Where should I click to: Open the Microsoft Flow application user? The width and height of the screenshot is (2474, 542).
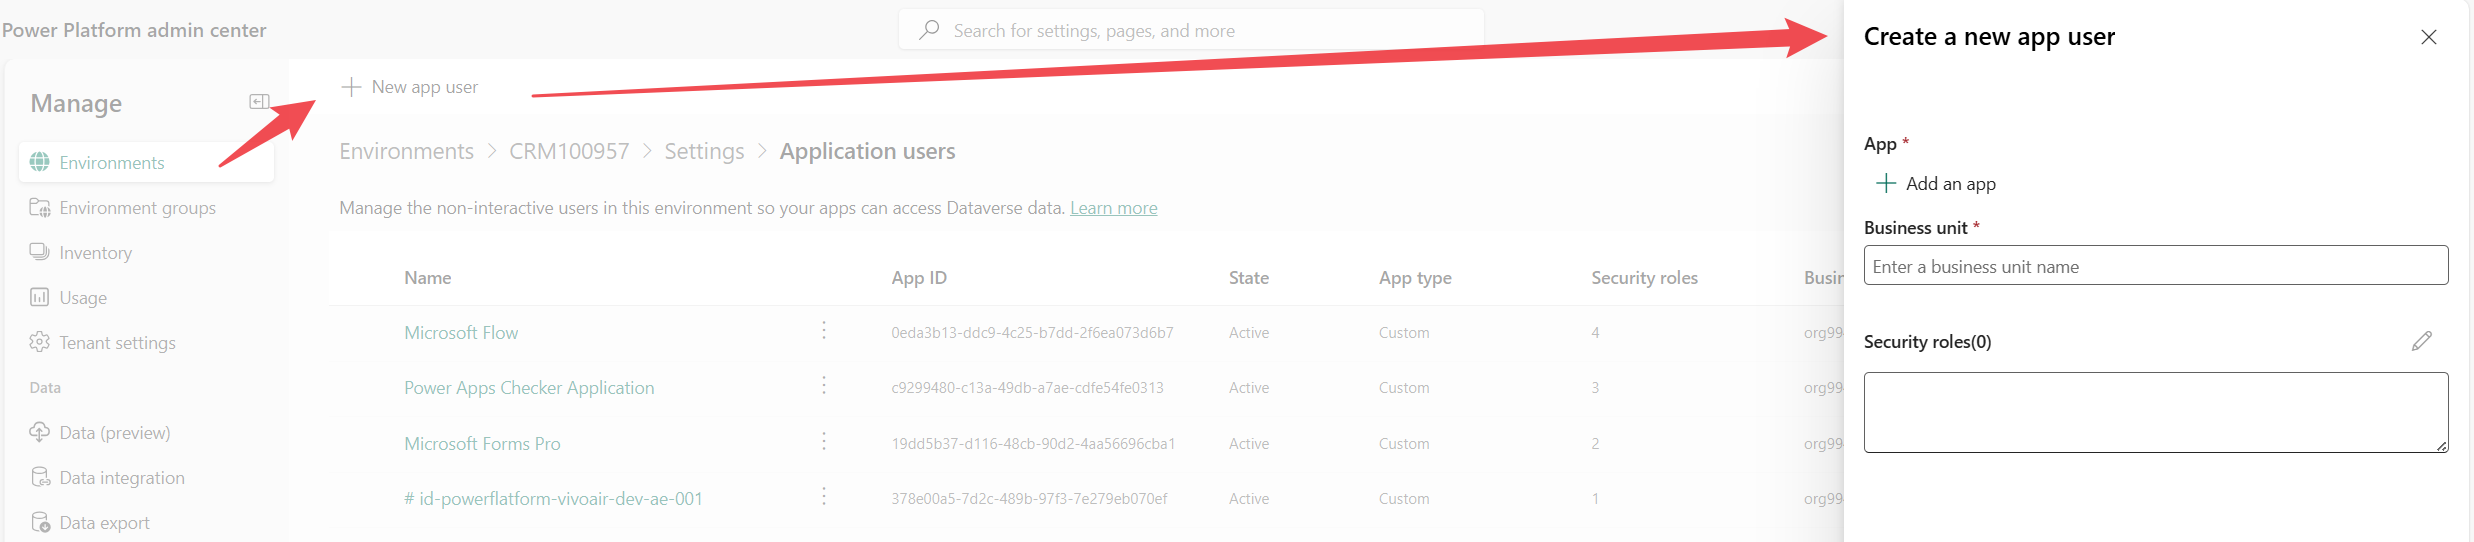point(461,333)
